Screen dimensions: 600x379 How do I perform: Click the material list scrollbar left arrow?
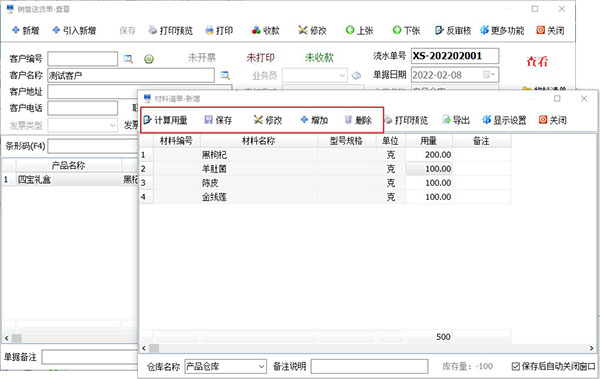pyautogui.click(x=144, y=348)
